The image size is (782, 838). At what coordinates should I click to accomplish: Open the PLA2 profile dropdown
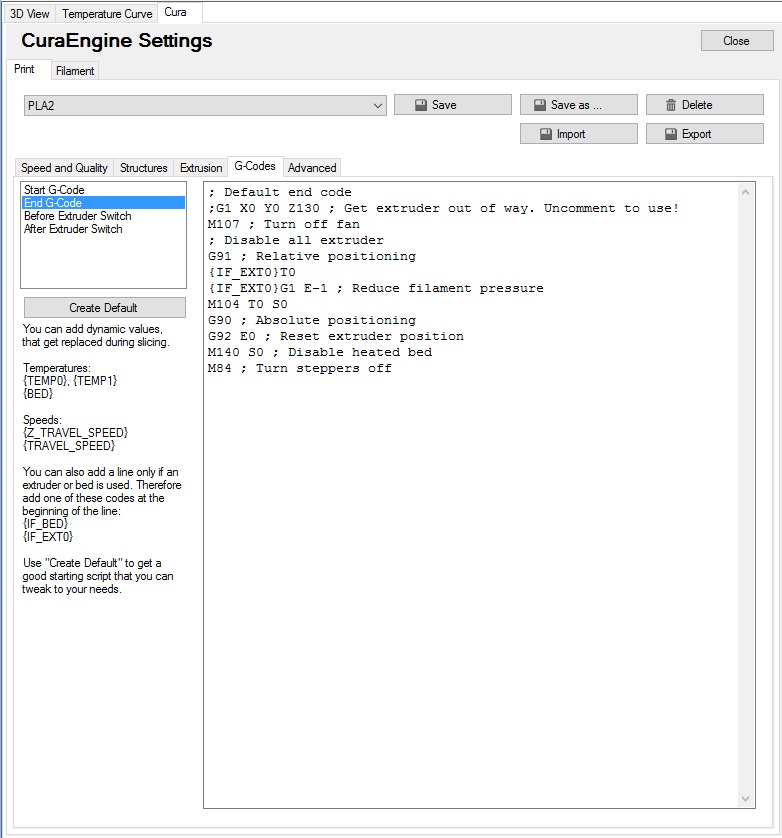tap(205, 105)
